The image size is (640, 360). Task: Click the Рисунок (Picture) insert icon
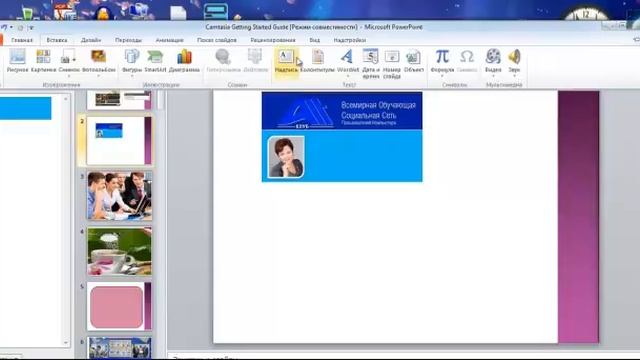click(18, 60)
